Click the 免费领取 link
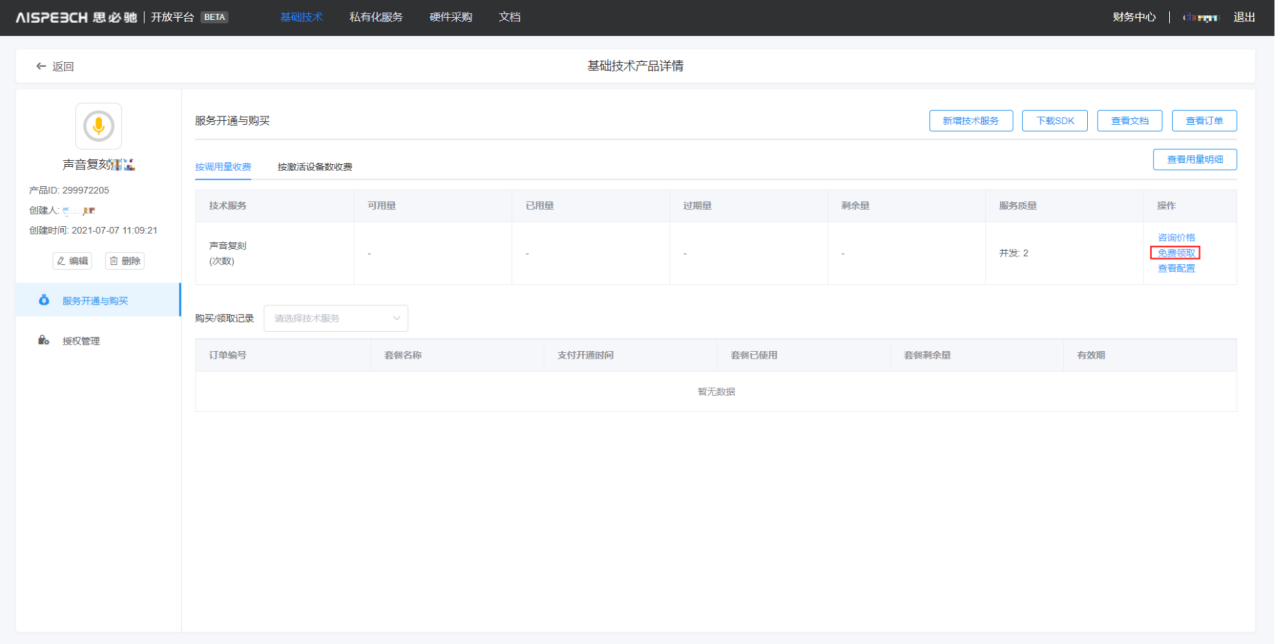The width and height of the screenshot is (1280, 644). coord(1176,253)
